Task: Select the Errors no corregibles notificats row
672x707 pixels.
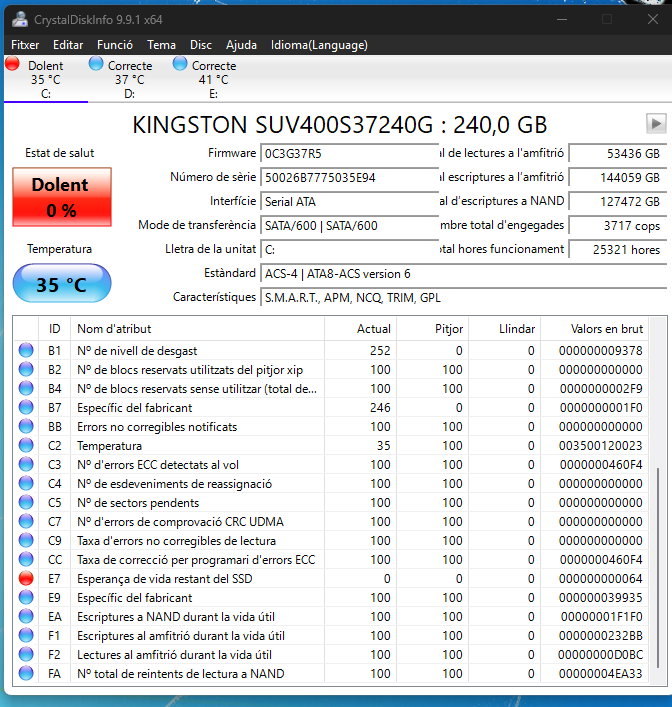Action: pyautogui.click(x=331, y=426)
